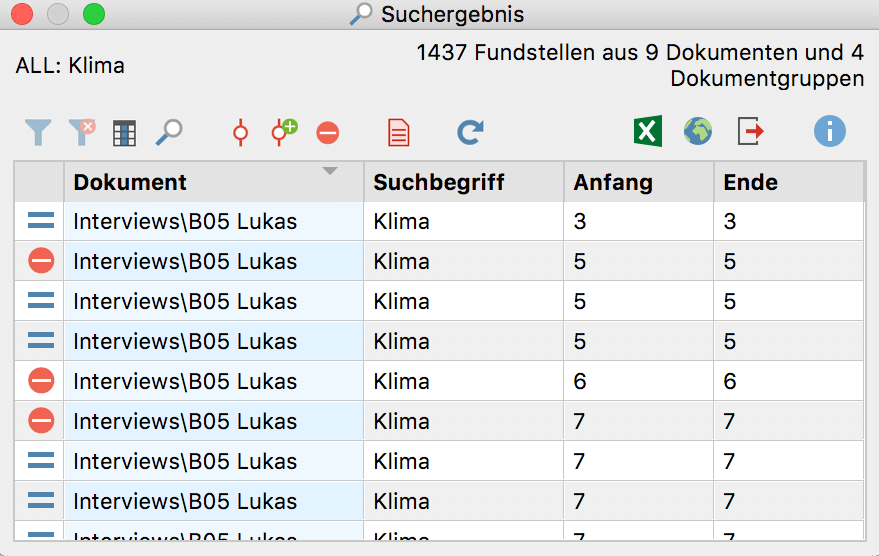Toggle the red excluded marker on row Anfang 6
Viewport: 879px width, 556px height.
tap(41, 381)
